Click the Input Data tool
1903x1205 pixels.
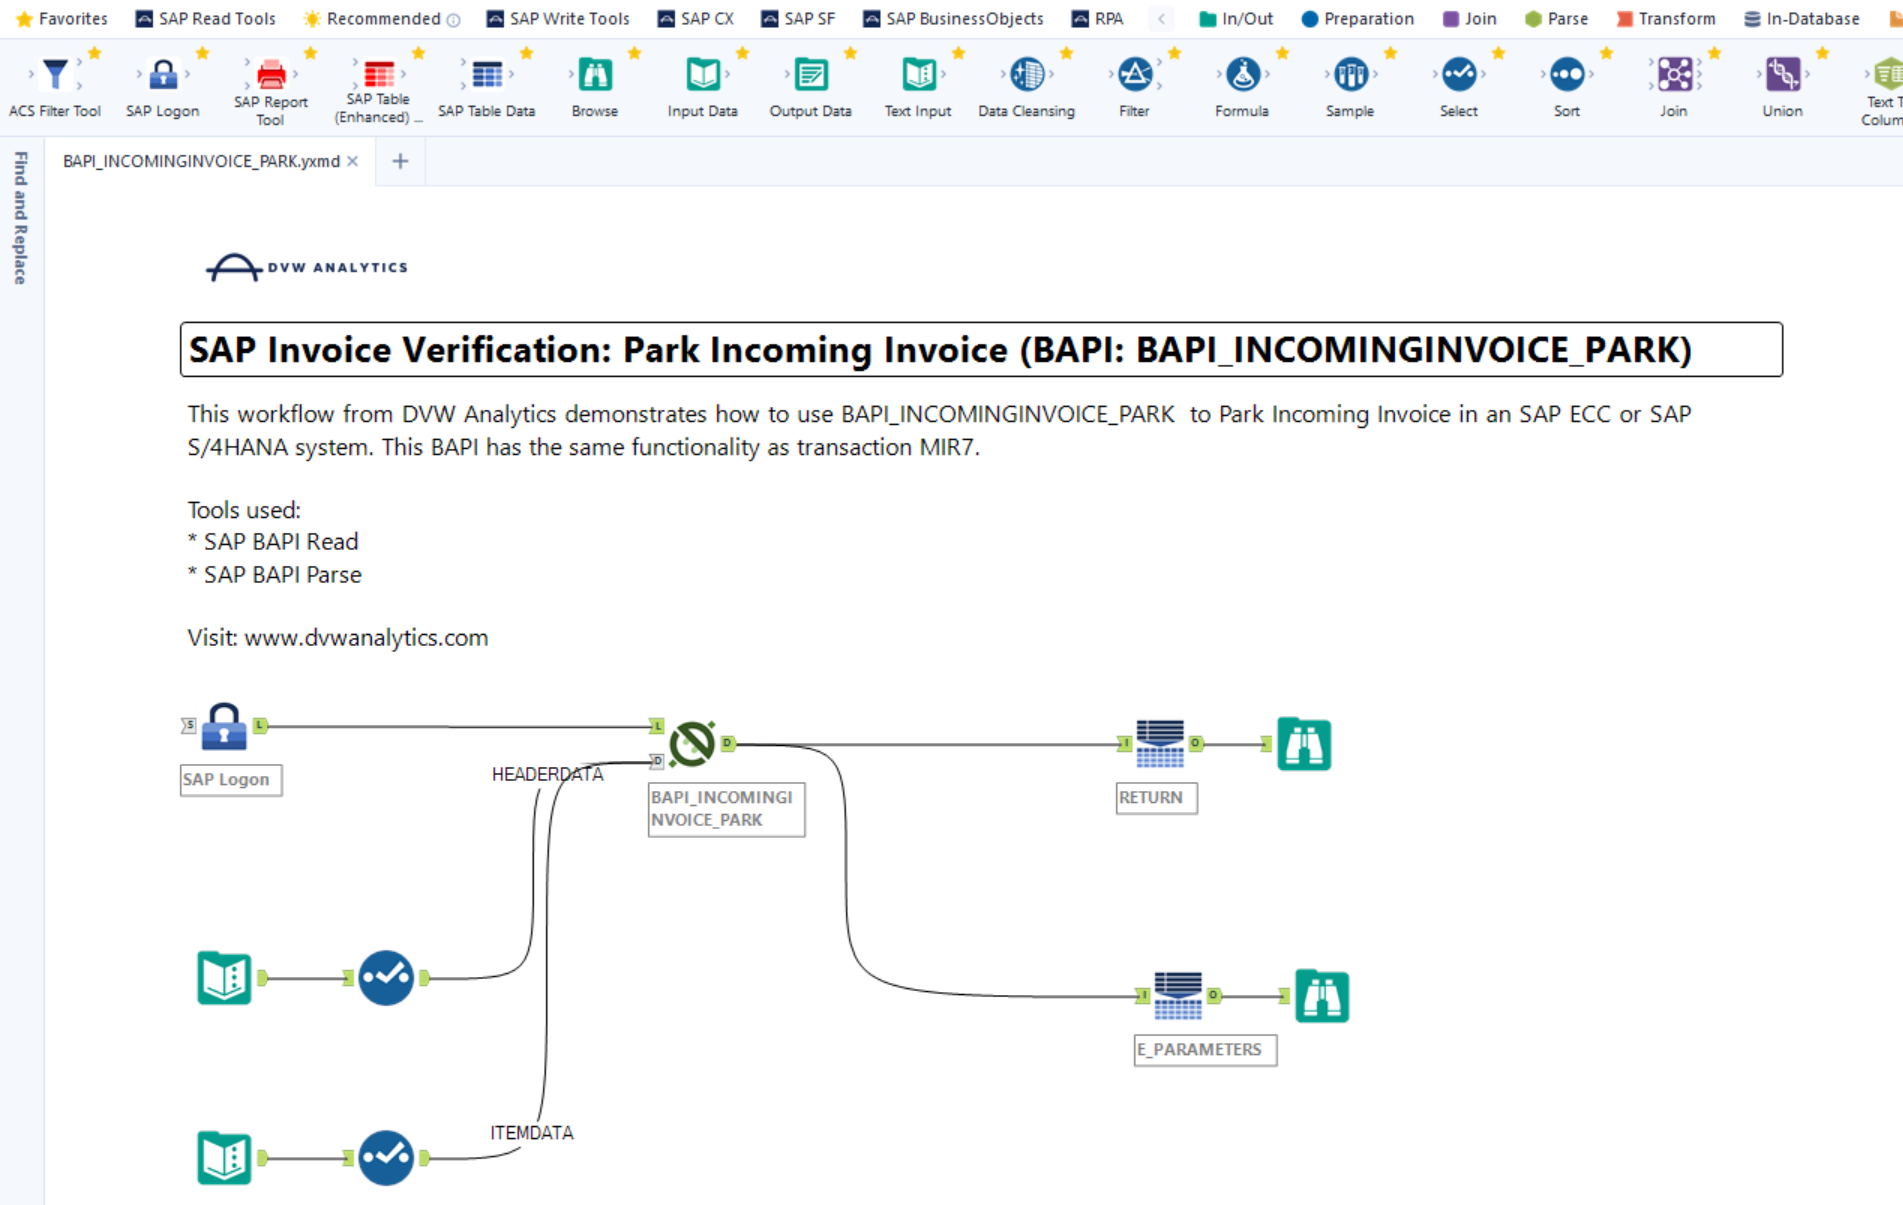(x=702, y=75)
